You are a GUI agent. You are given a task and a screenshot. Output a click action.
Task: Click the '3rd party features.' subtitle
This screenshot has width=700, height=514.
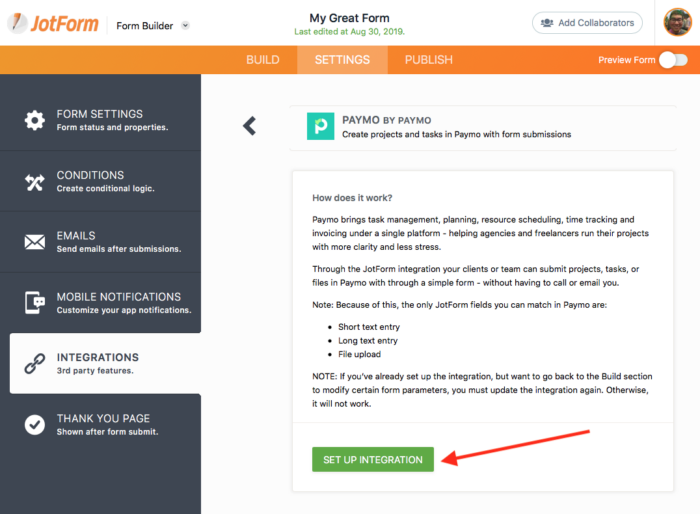coord(95,371)
